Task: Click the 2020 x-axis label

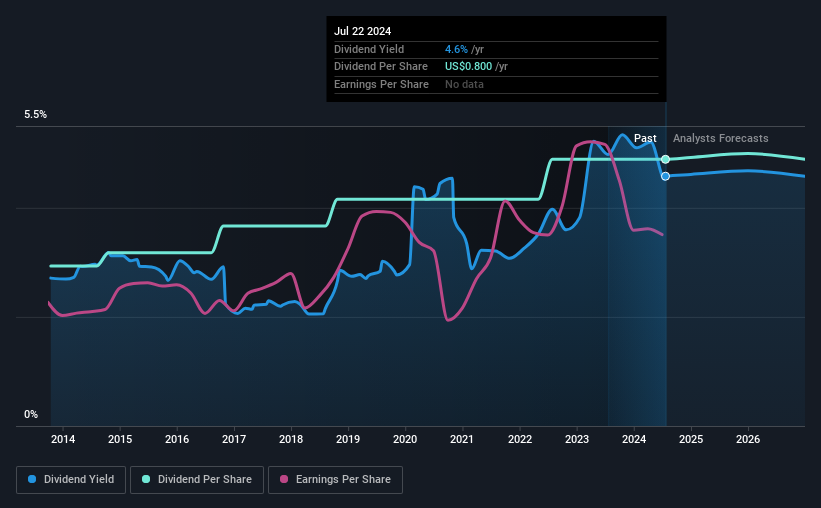Action: tap(405, 439)
